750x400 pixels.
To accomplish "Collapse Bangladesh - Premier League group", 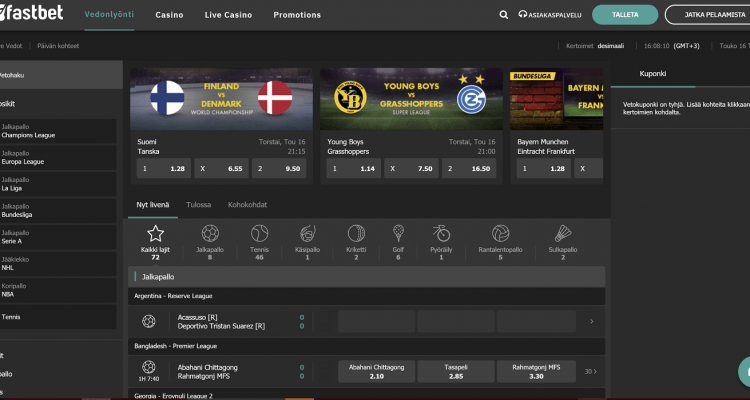I will click(x=366, y=346).
